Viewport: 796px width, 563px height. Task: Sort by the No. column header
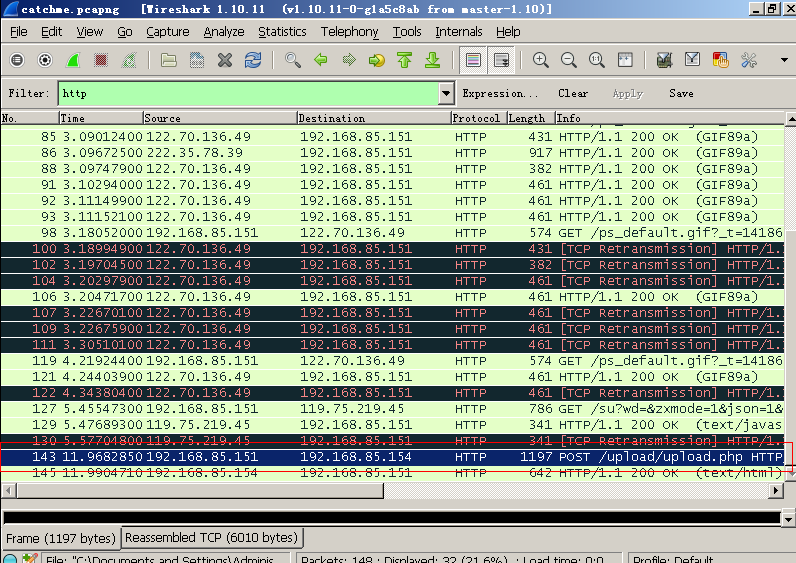[29, 118]
